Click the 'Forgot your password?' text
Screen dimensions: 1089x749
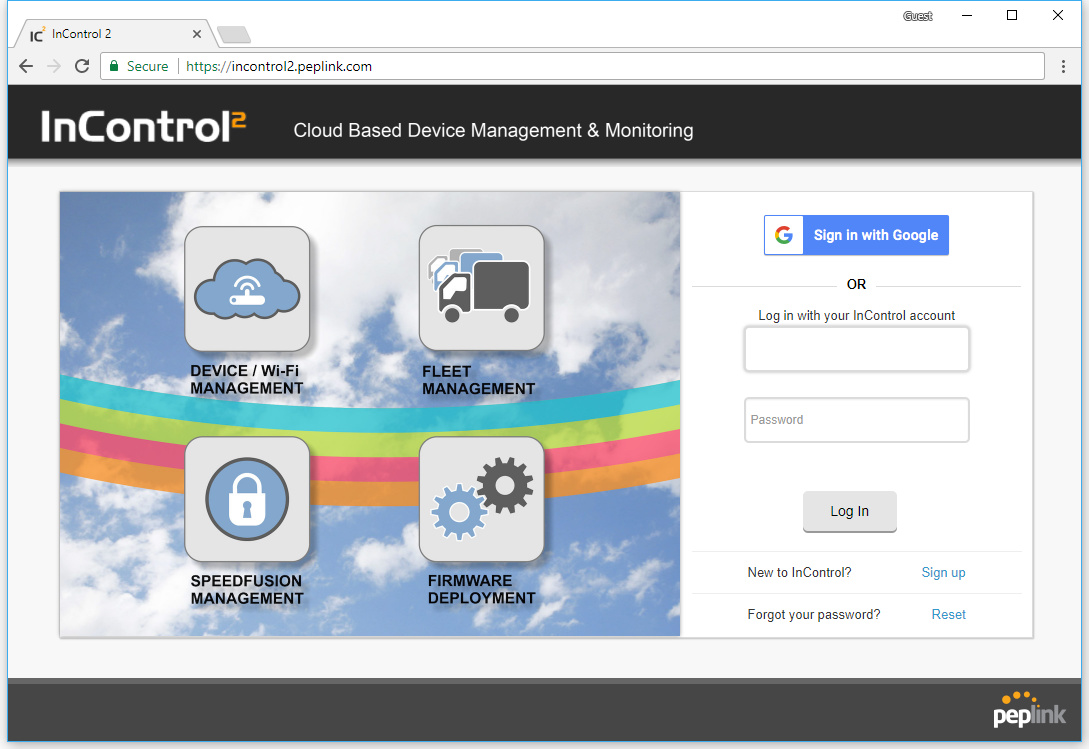click(x=814, y=614)
